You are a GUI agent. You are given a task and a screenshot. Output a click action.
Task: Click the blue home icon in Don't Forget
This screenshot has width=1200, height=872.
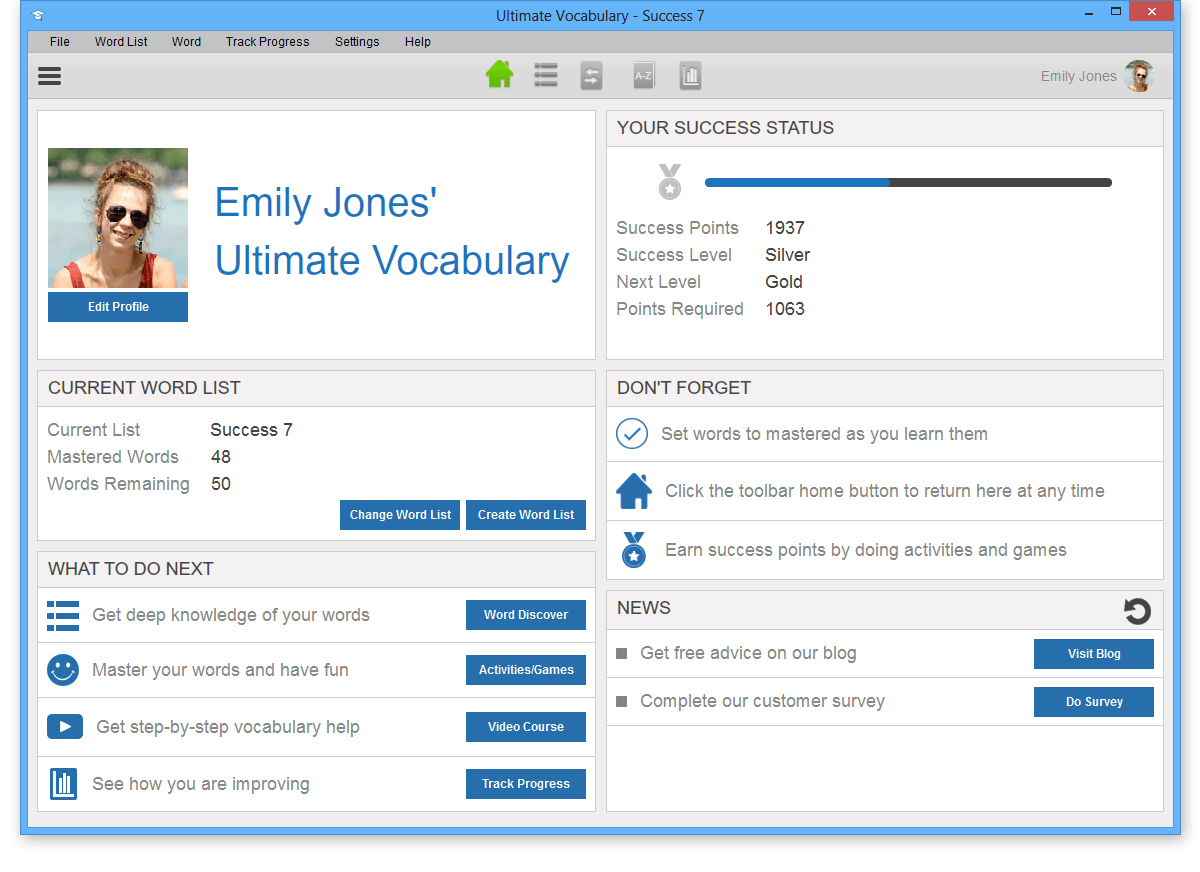[x=634, y=491]
